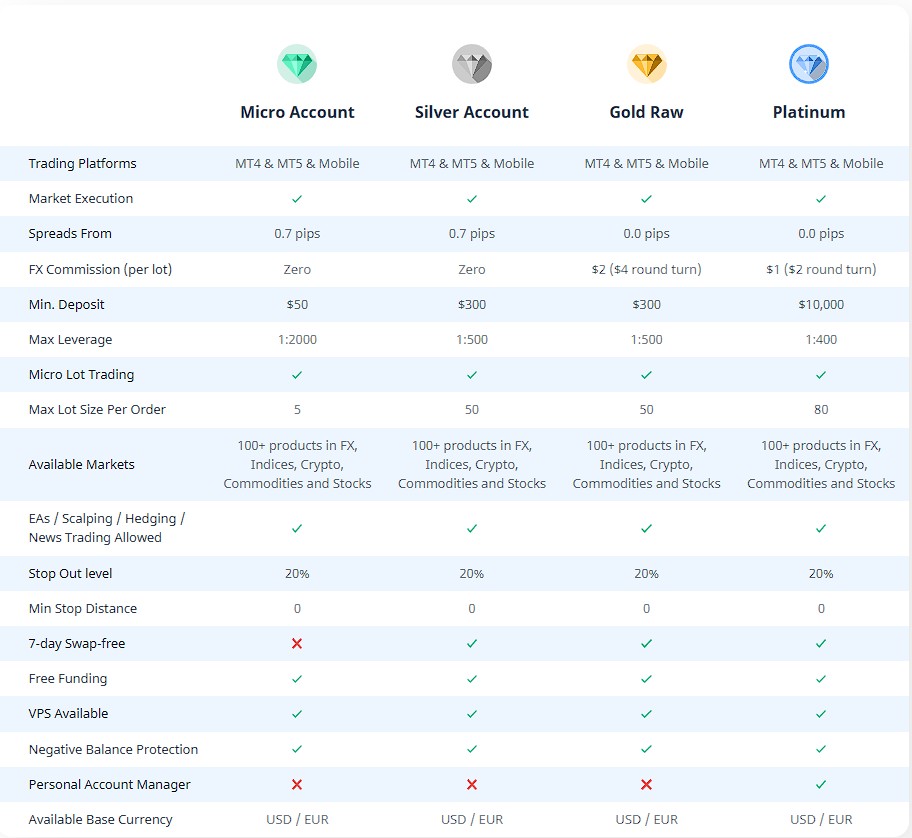Image resolution: width=912 pixels, height=838 pixels.
Task: Click Silver Account's Market Execution checkmark
Action: (472, 199)
